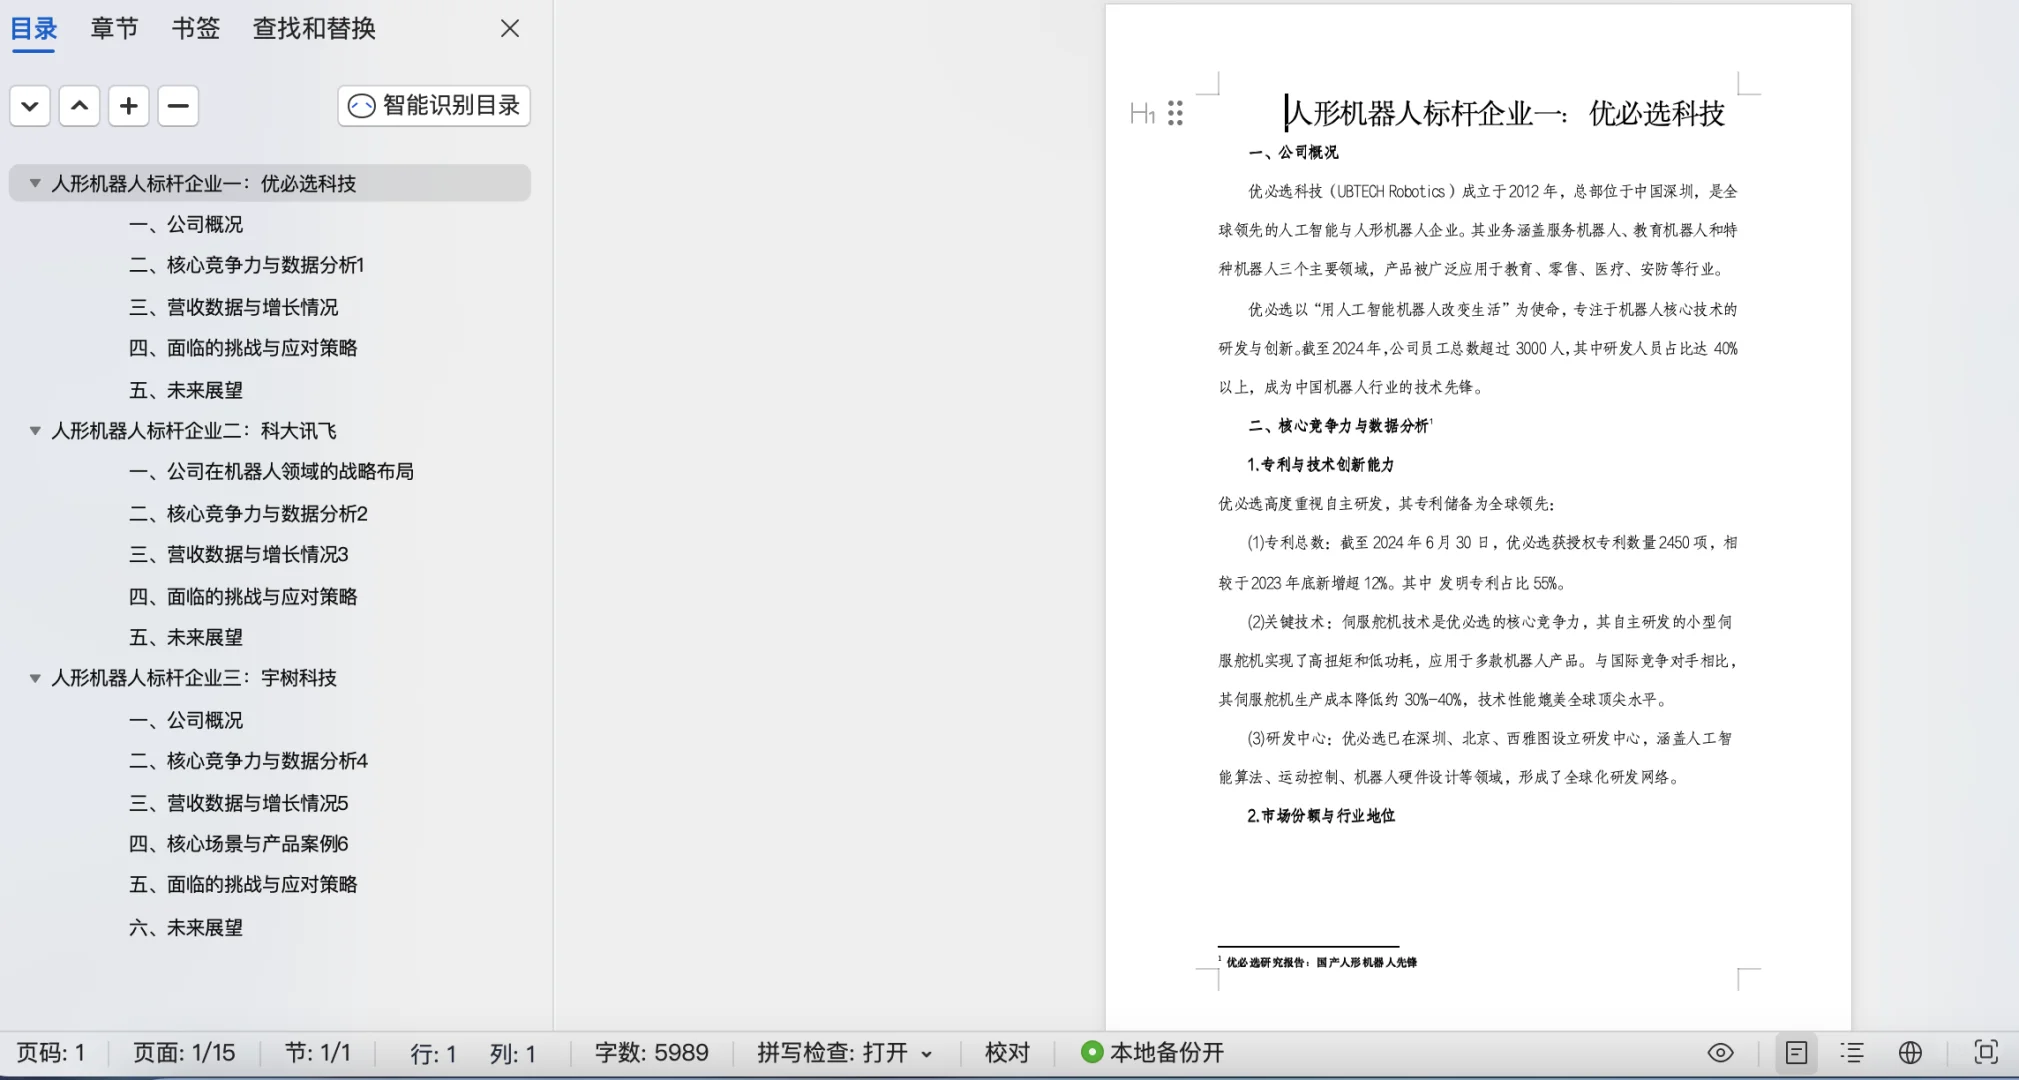Switch to web layout globe icon
Viewport: 2019px width, 1080px height.
1910,1053
